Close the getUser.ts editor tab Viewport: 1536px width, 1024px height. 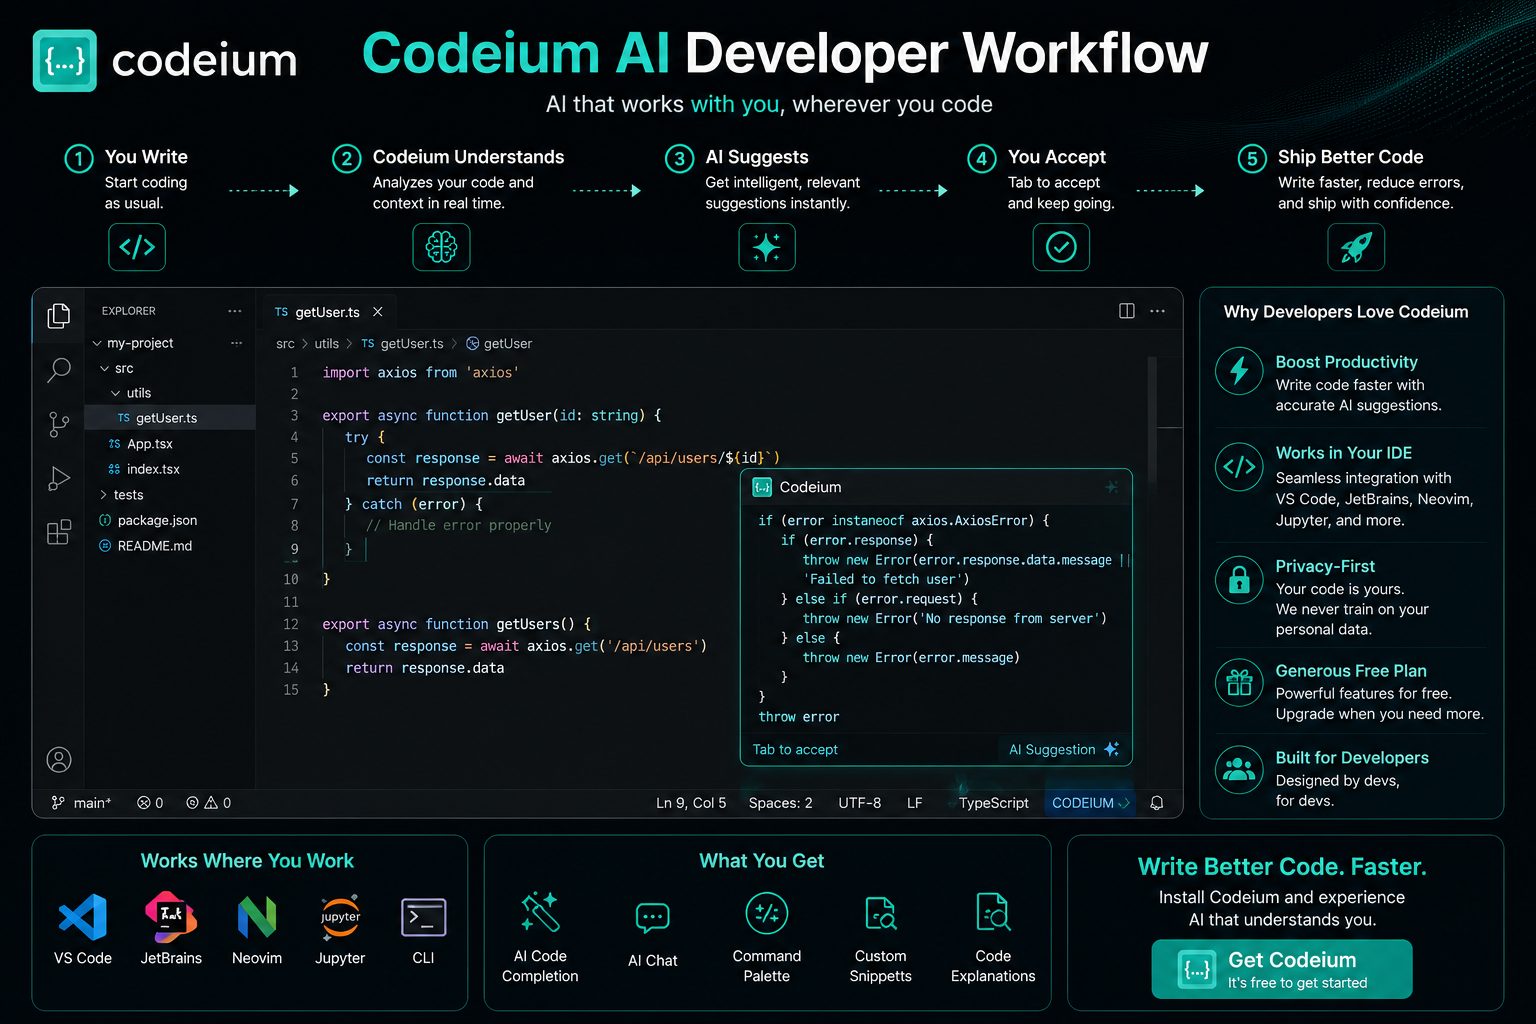pos(378,312)
